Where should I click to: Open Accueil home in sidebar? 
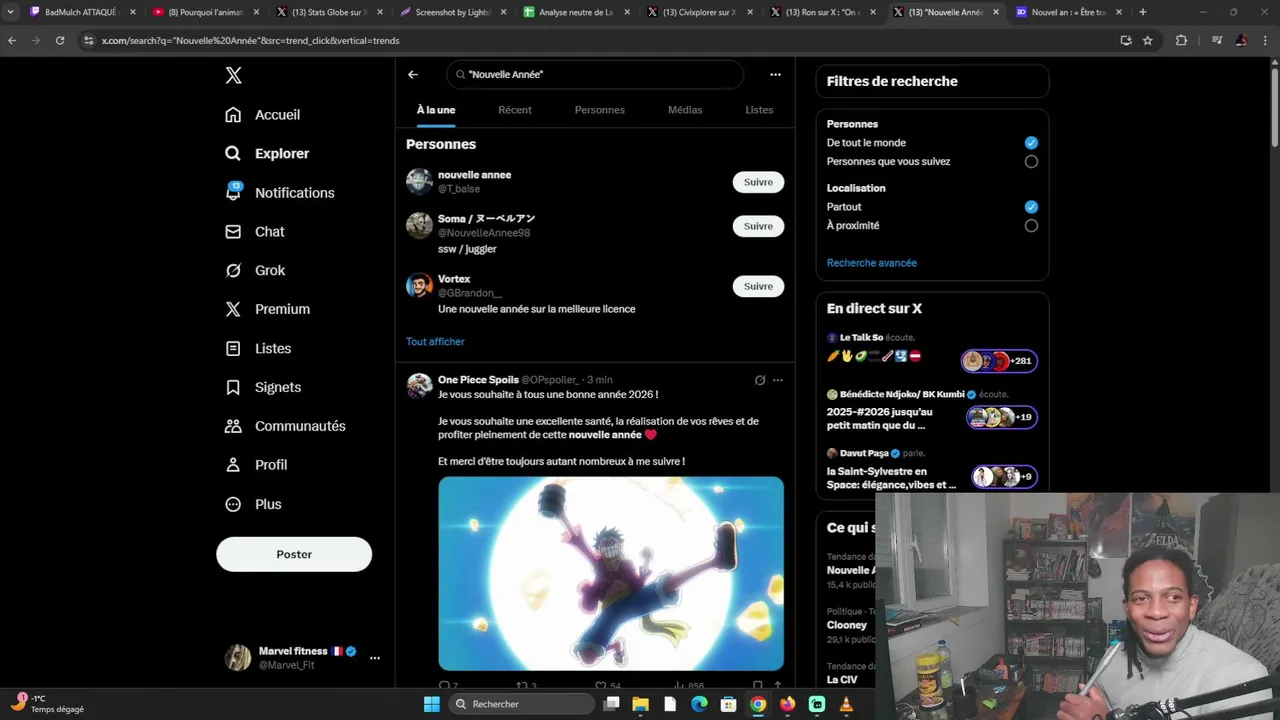click(263, 115)
